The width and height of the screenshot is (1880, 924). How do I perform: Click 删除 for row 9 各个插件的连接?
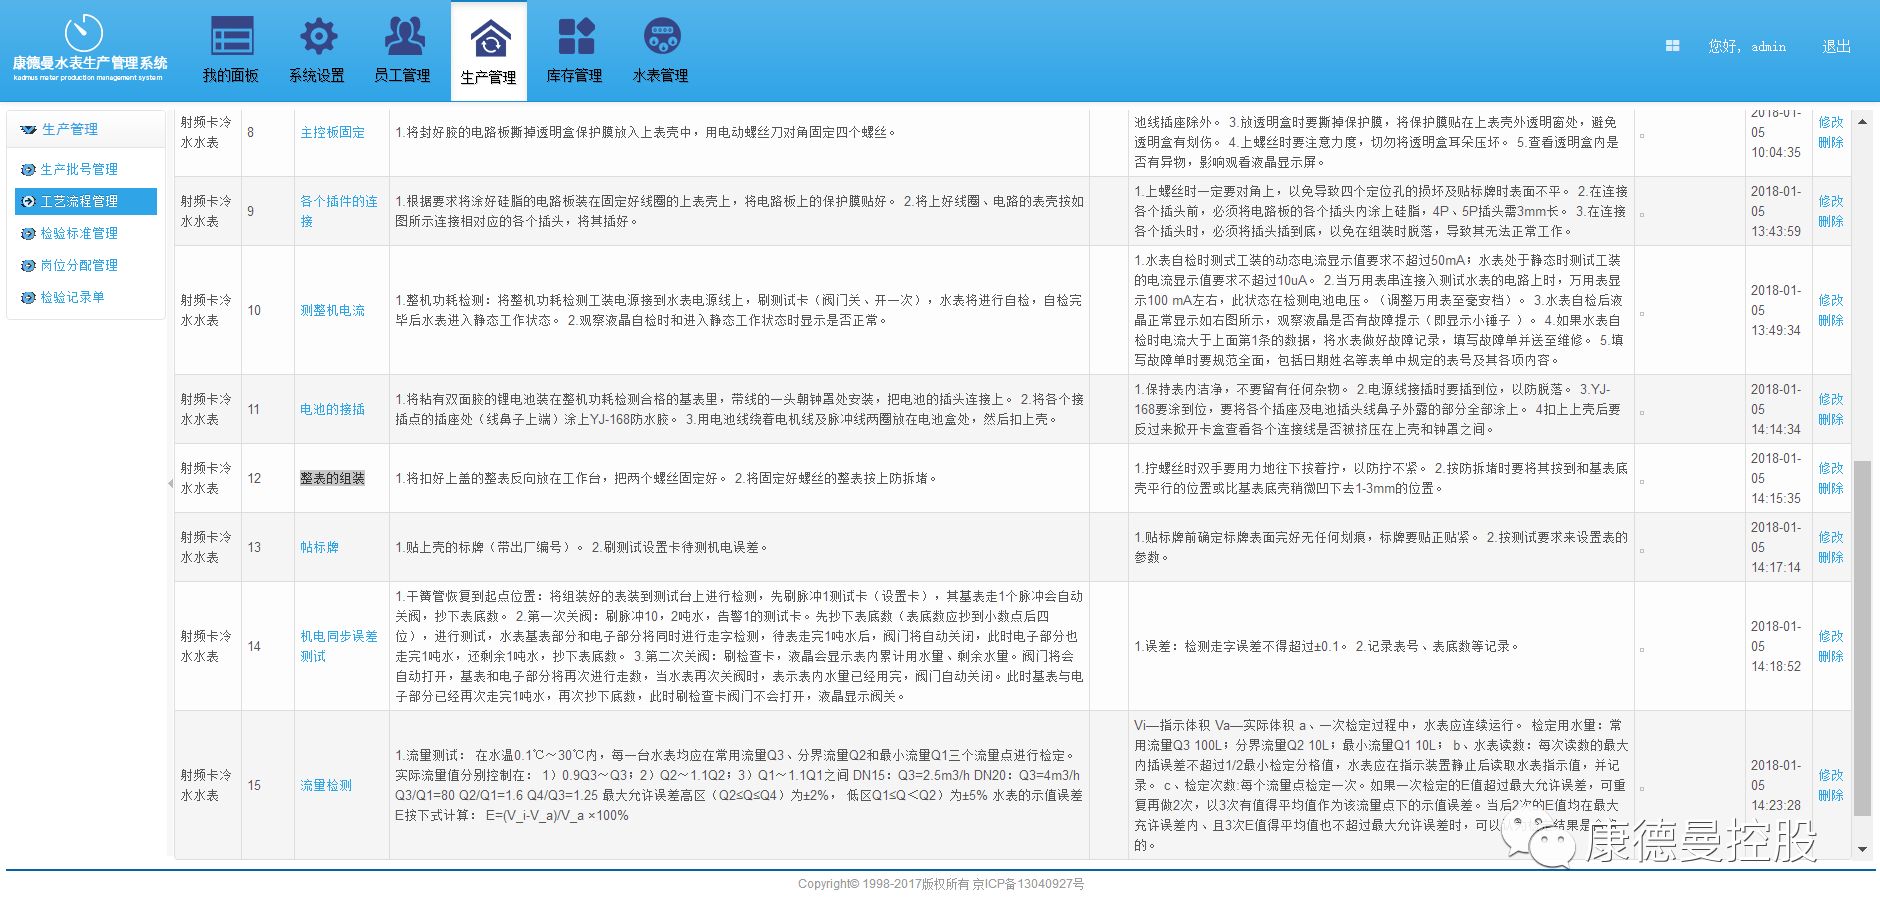click(1830, 221)
